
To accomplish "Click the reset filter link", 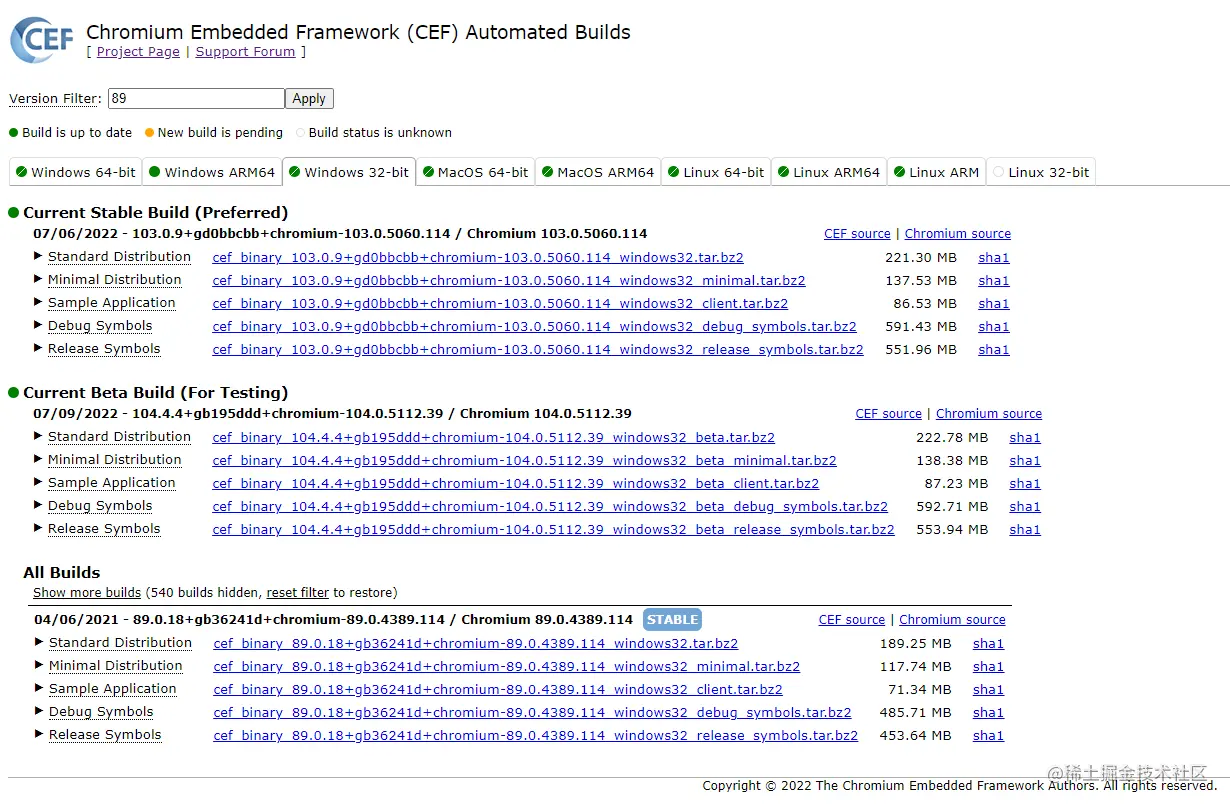I will (x=298, y=593).
